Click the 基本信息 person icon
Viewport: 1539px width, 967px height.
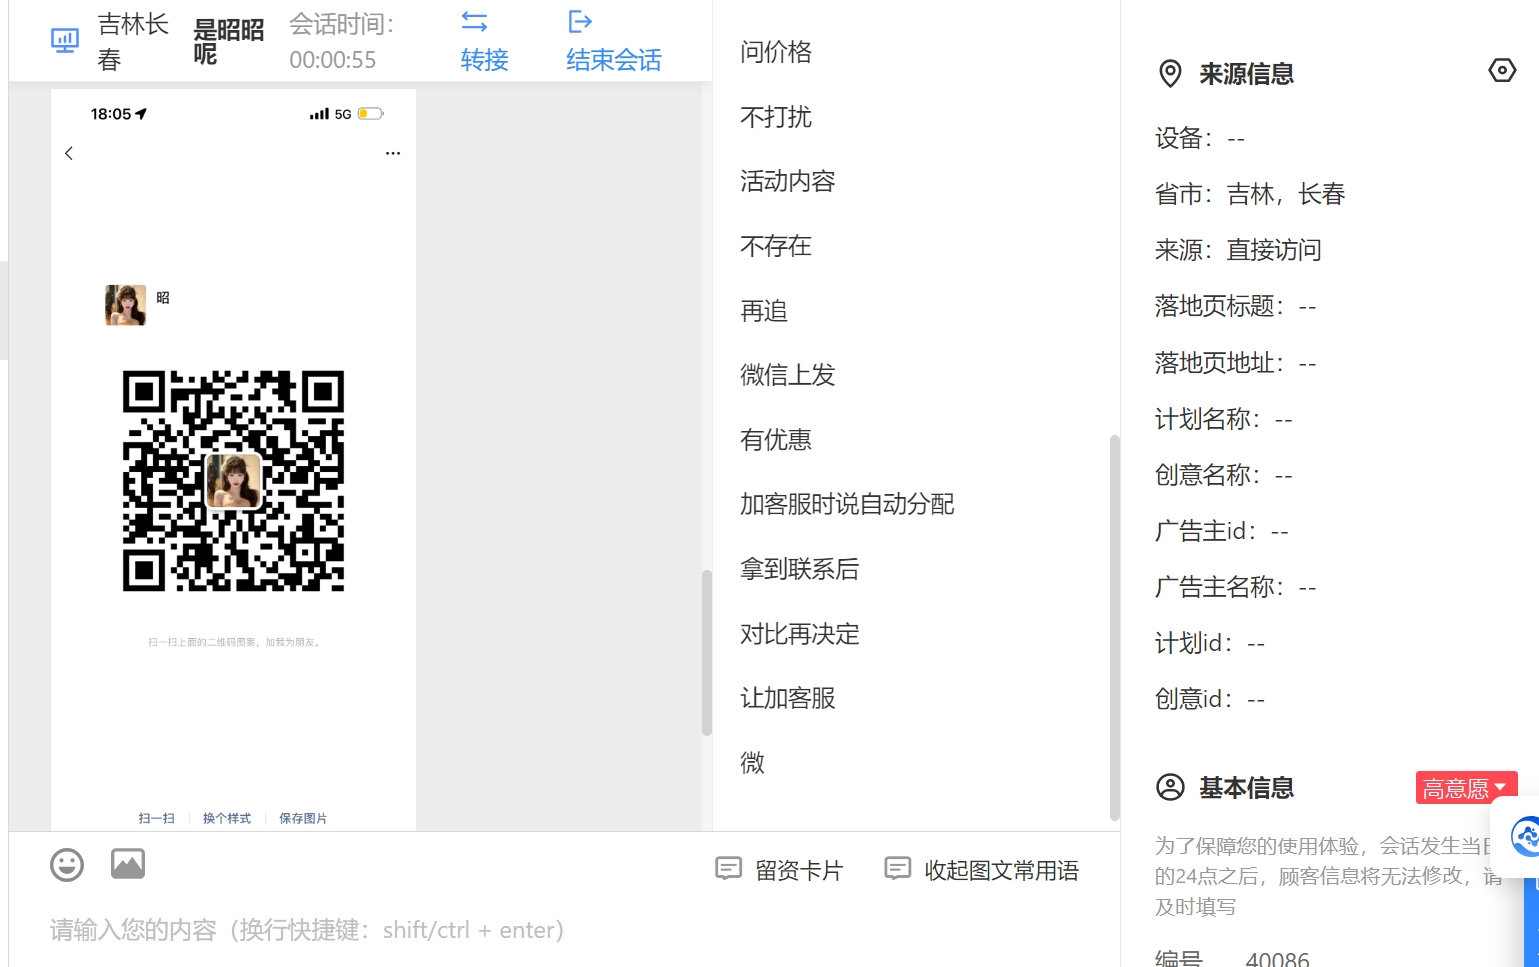point(1170,787)
